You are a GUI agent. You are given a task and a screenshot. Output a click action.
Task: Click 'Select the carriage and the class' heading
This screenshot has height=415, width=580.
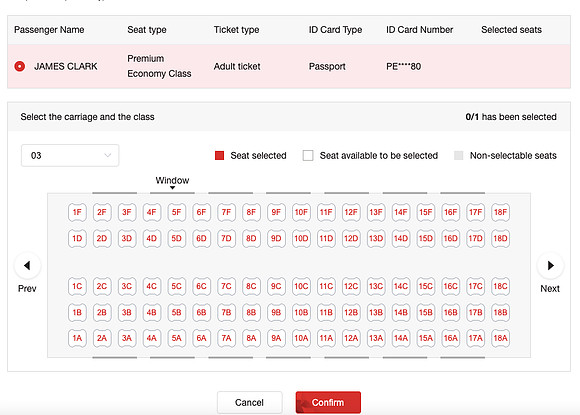tap(87, 117)
